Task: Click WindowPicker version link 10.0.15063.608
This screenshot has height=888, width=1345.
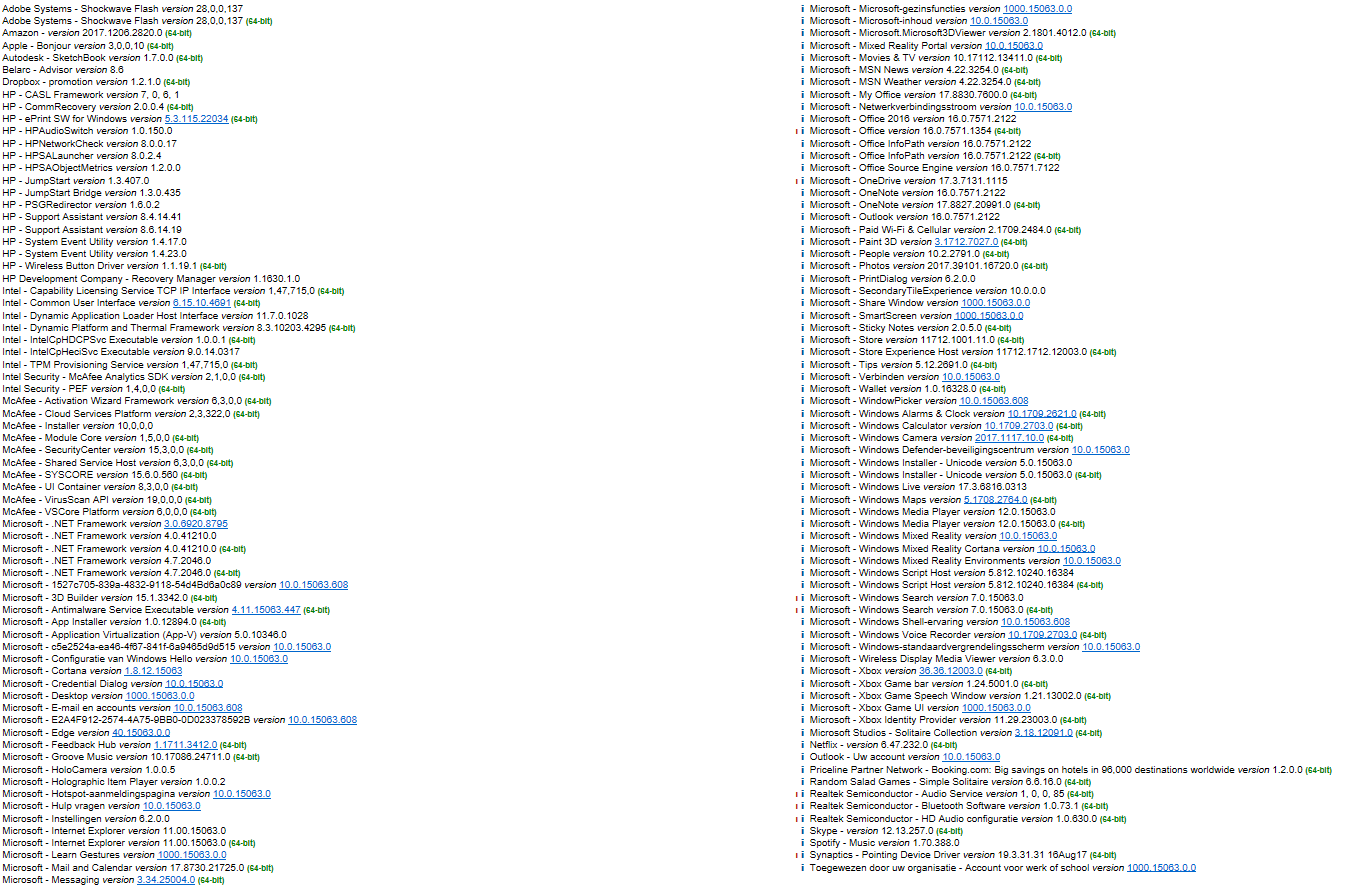Action: pos(994,401)
